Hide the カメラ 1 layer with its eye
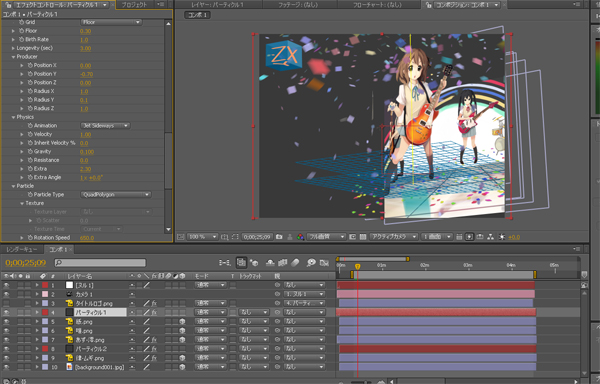The image size is (600, 384). (6, 294)
